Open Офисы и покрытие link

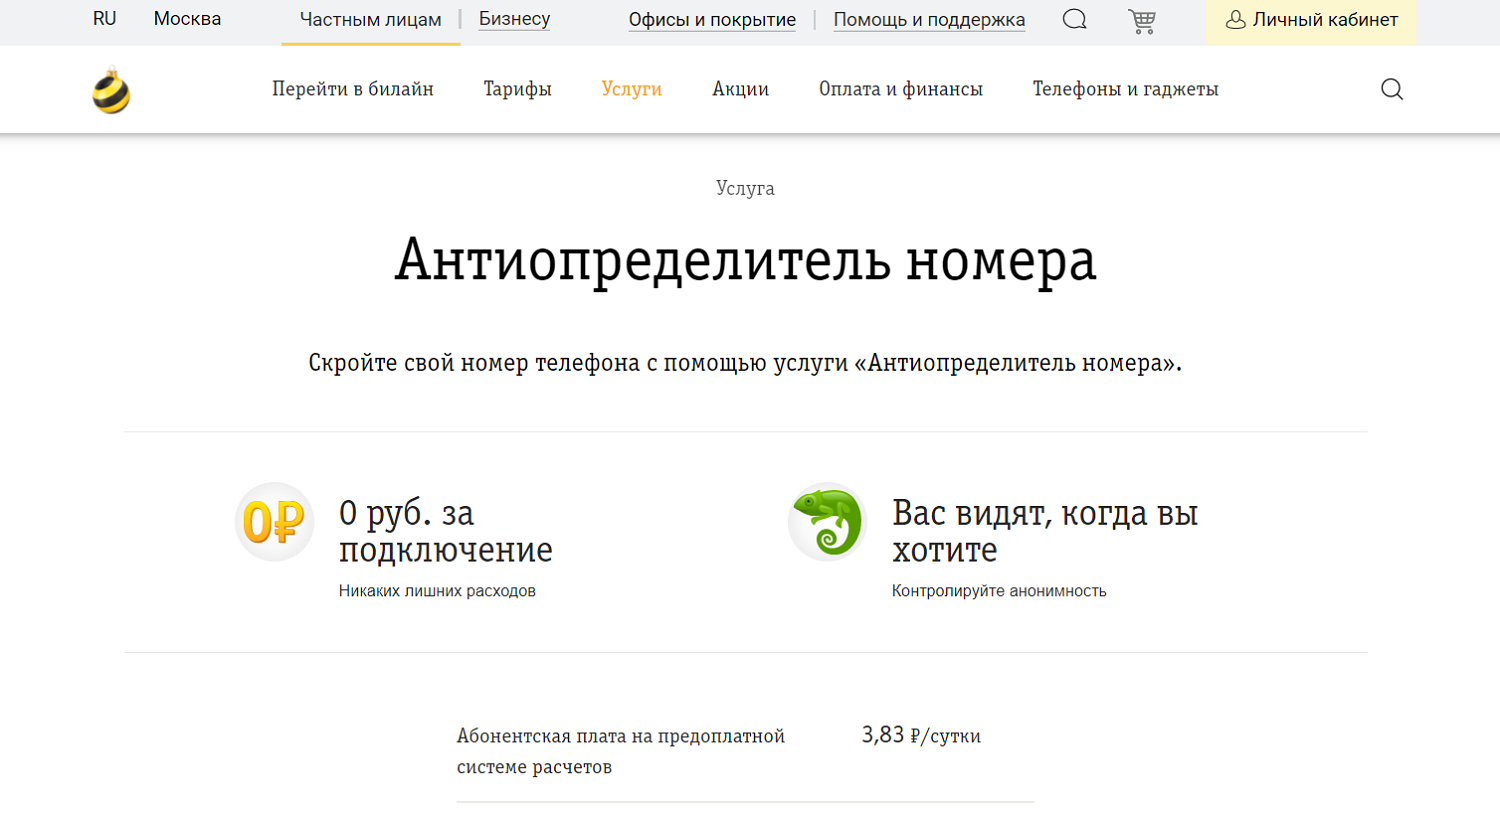tap(712, 20)
